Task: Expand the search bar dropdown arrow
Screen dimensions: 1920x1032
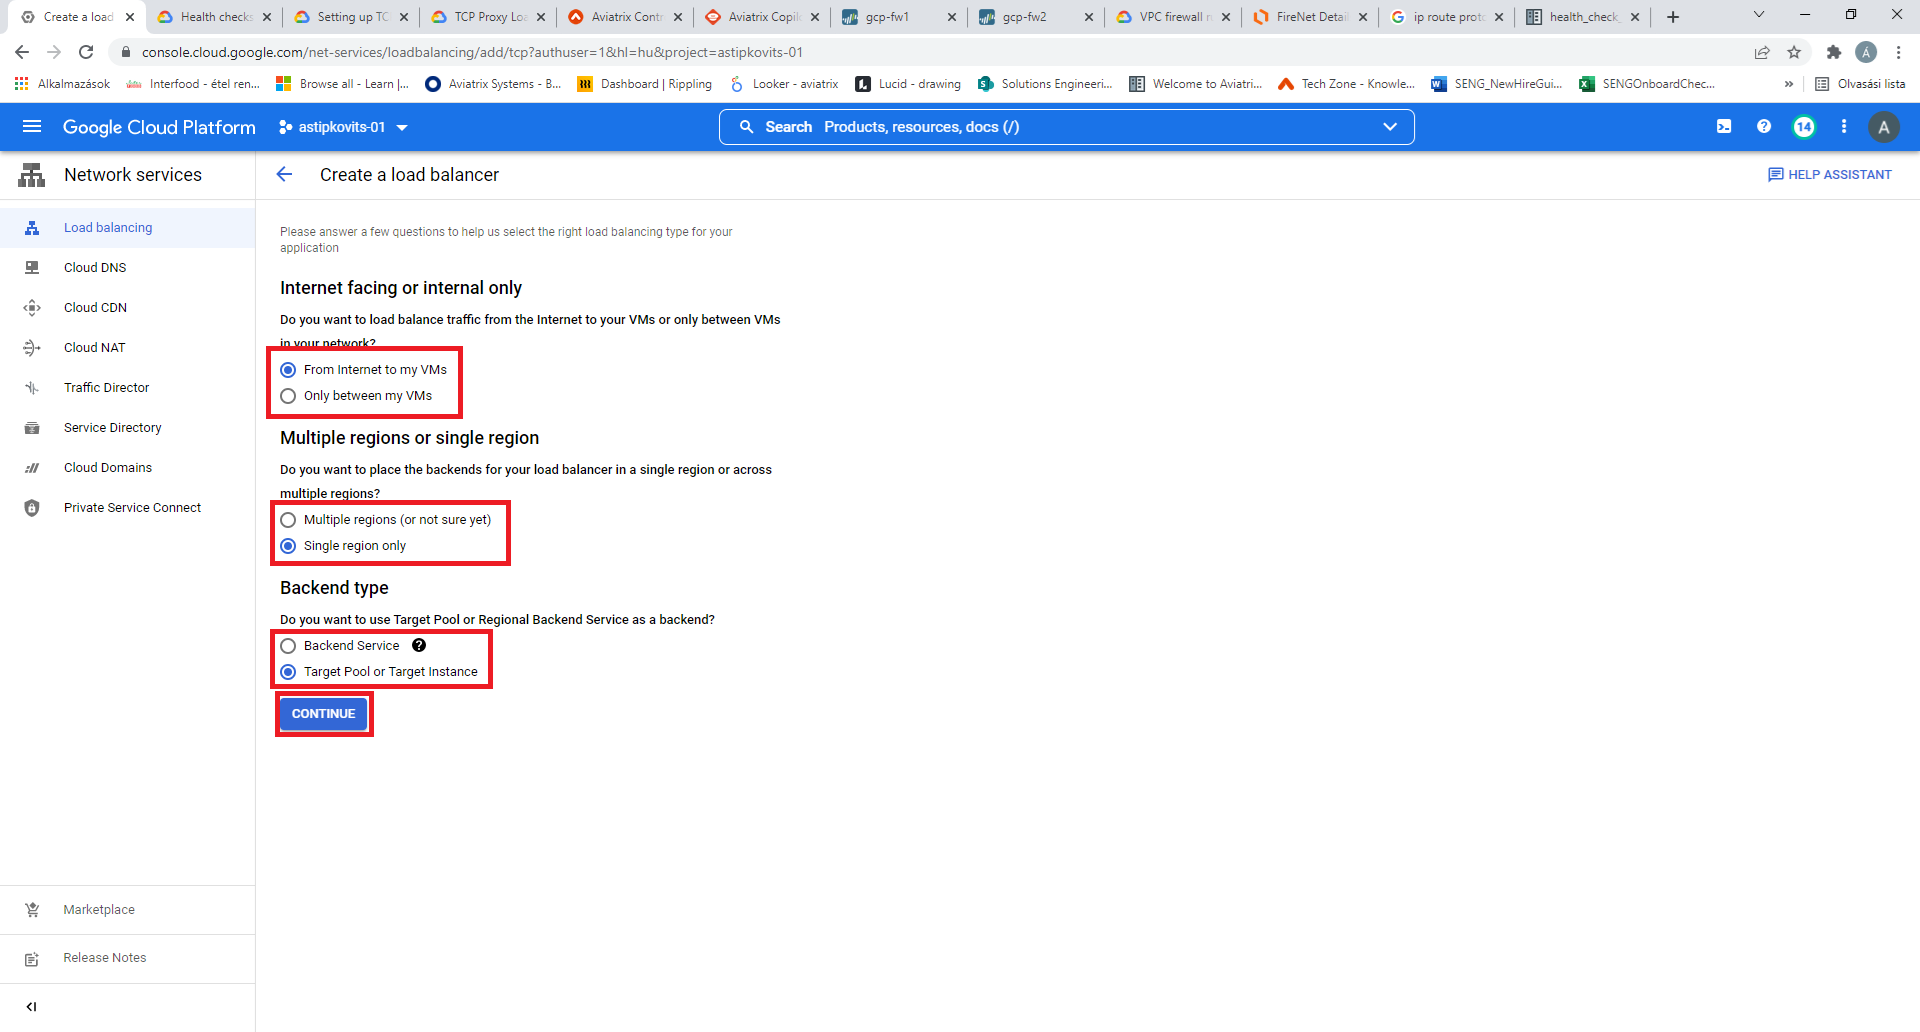Action: tap(1389, 127)
